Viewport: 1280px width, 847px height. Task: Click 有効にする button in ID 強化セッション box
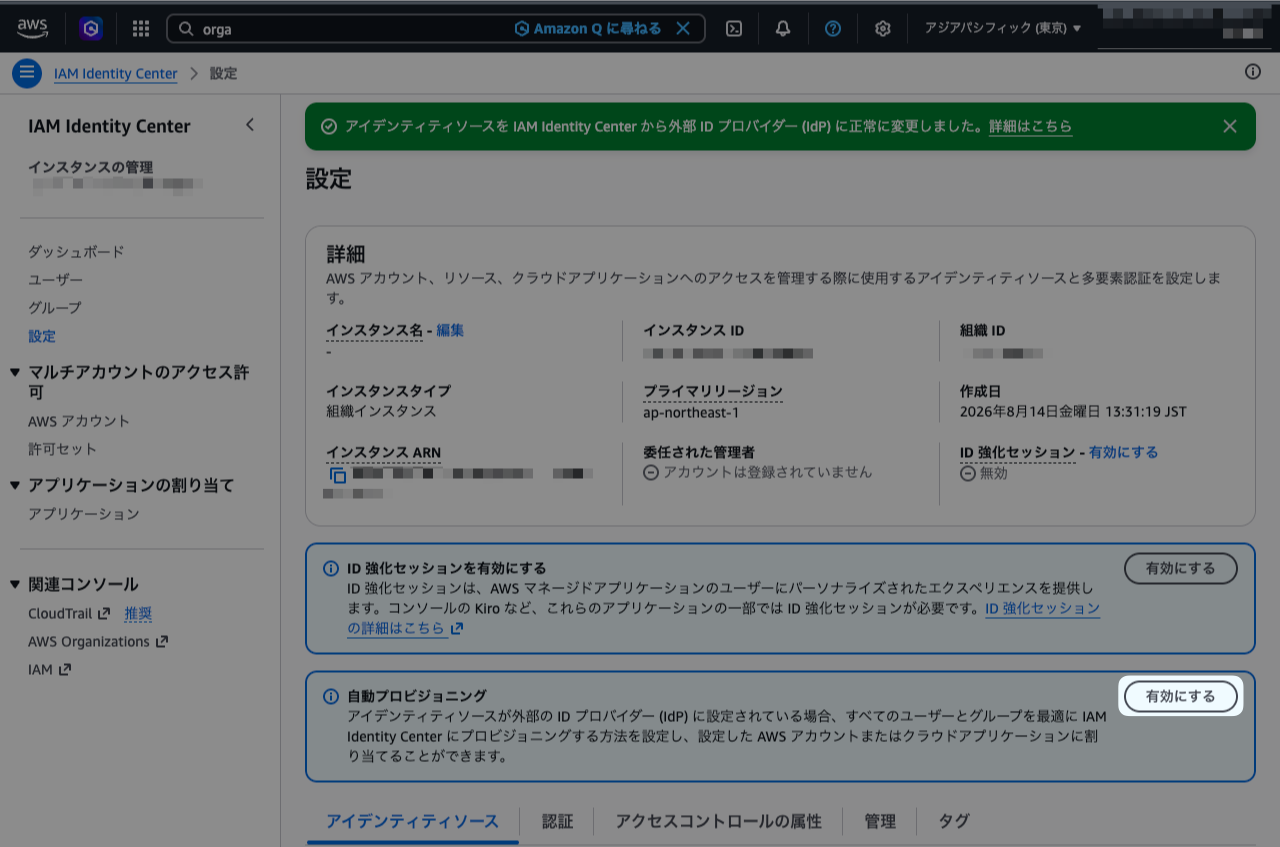point(1181,568)
